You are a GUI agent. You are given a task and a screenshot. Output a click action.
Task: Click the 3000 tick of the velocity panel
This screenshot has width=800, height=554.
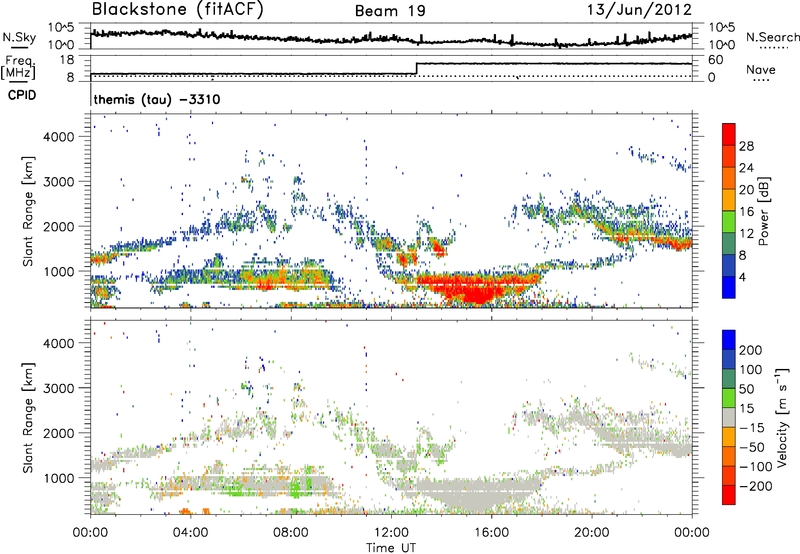[x=59, y=388]
